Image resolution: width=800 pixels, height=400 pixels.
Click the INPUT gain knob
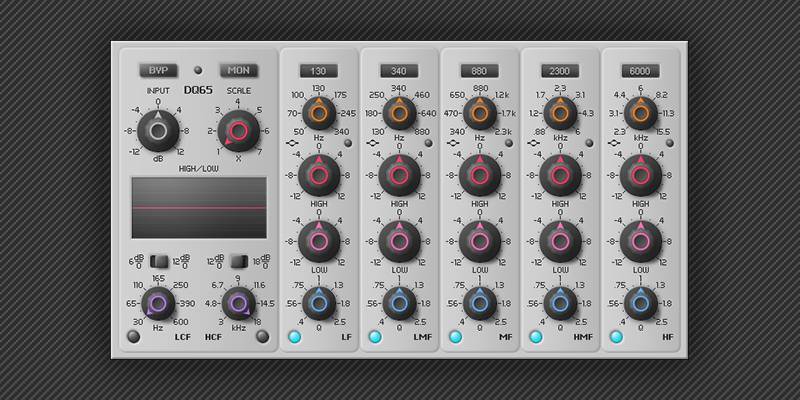click(x=158, y=131)
